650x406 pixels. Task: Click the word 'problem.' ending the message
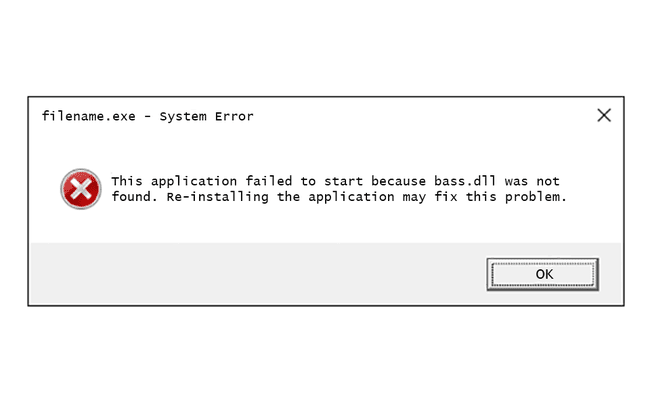click(535, 197)
